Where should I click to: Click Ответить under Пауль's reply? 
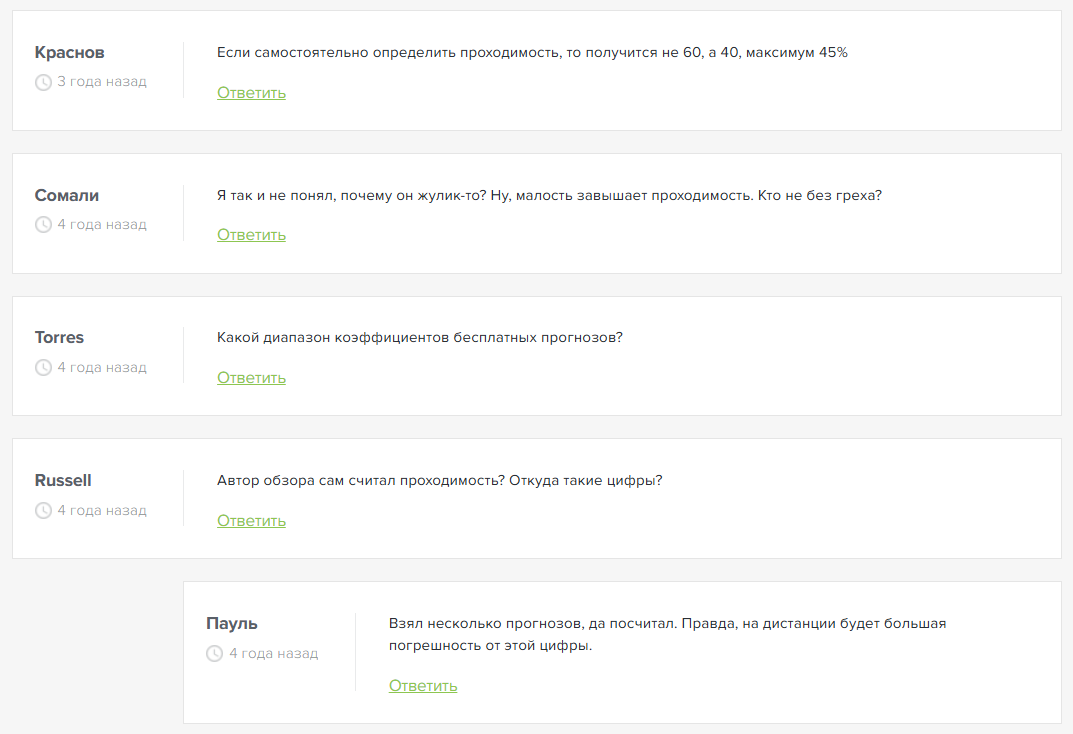pyautogui.click(x=423, y=686)
